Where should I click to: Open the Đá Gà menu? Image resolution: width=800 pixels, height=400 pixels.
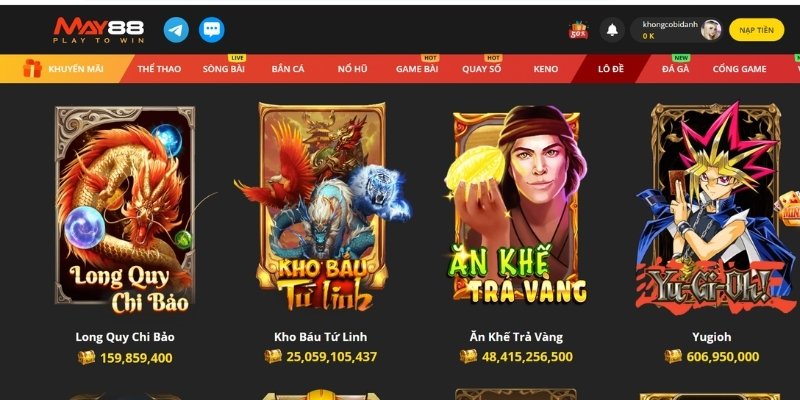676,69
